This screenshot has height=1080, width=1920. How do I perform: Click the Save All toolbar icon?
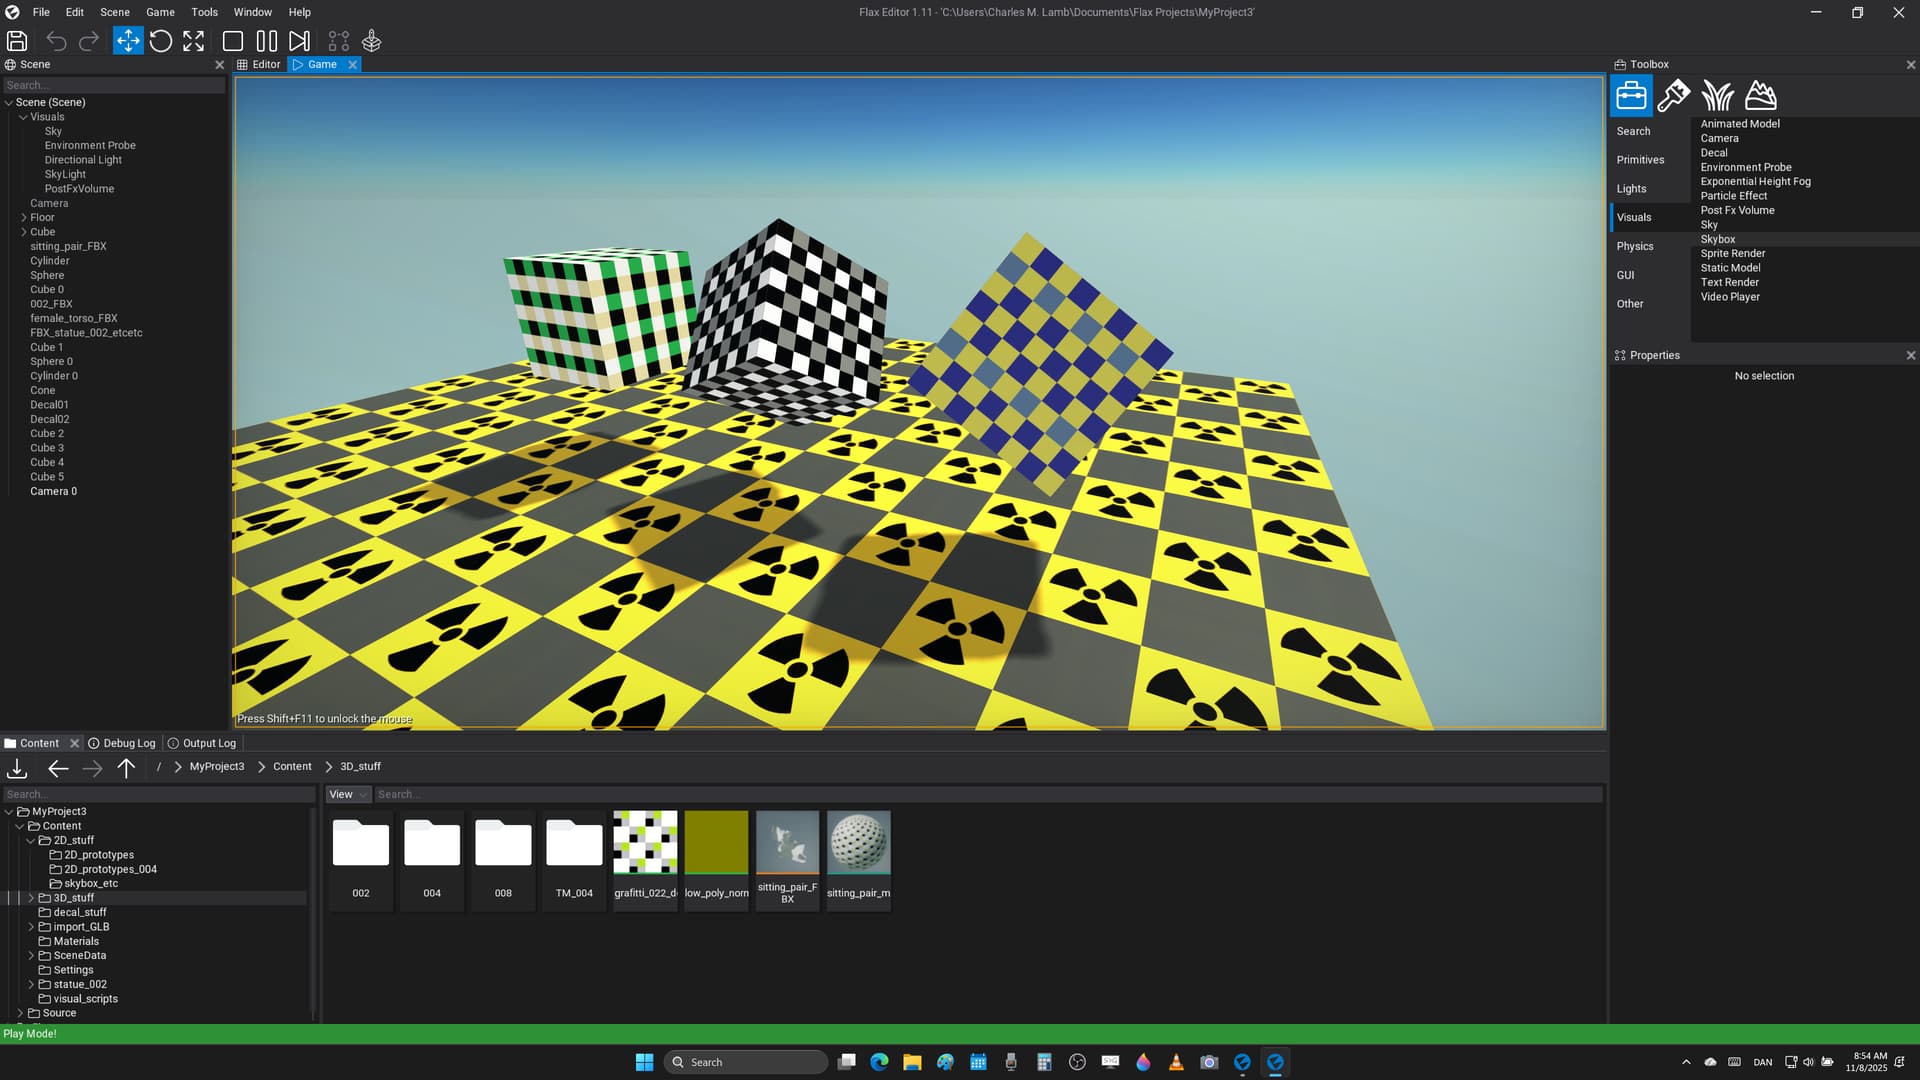point(17,41)
